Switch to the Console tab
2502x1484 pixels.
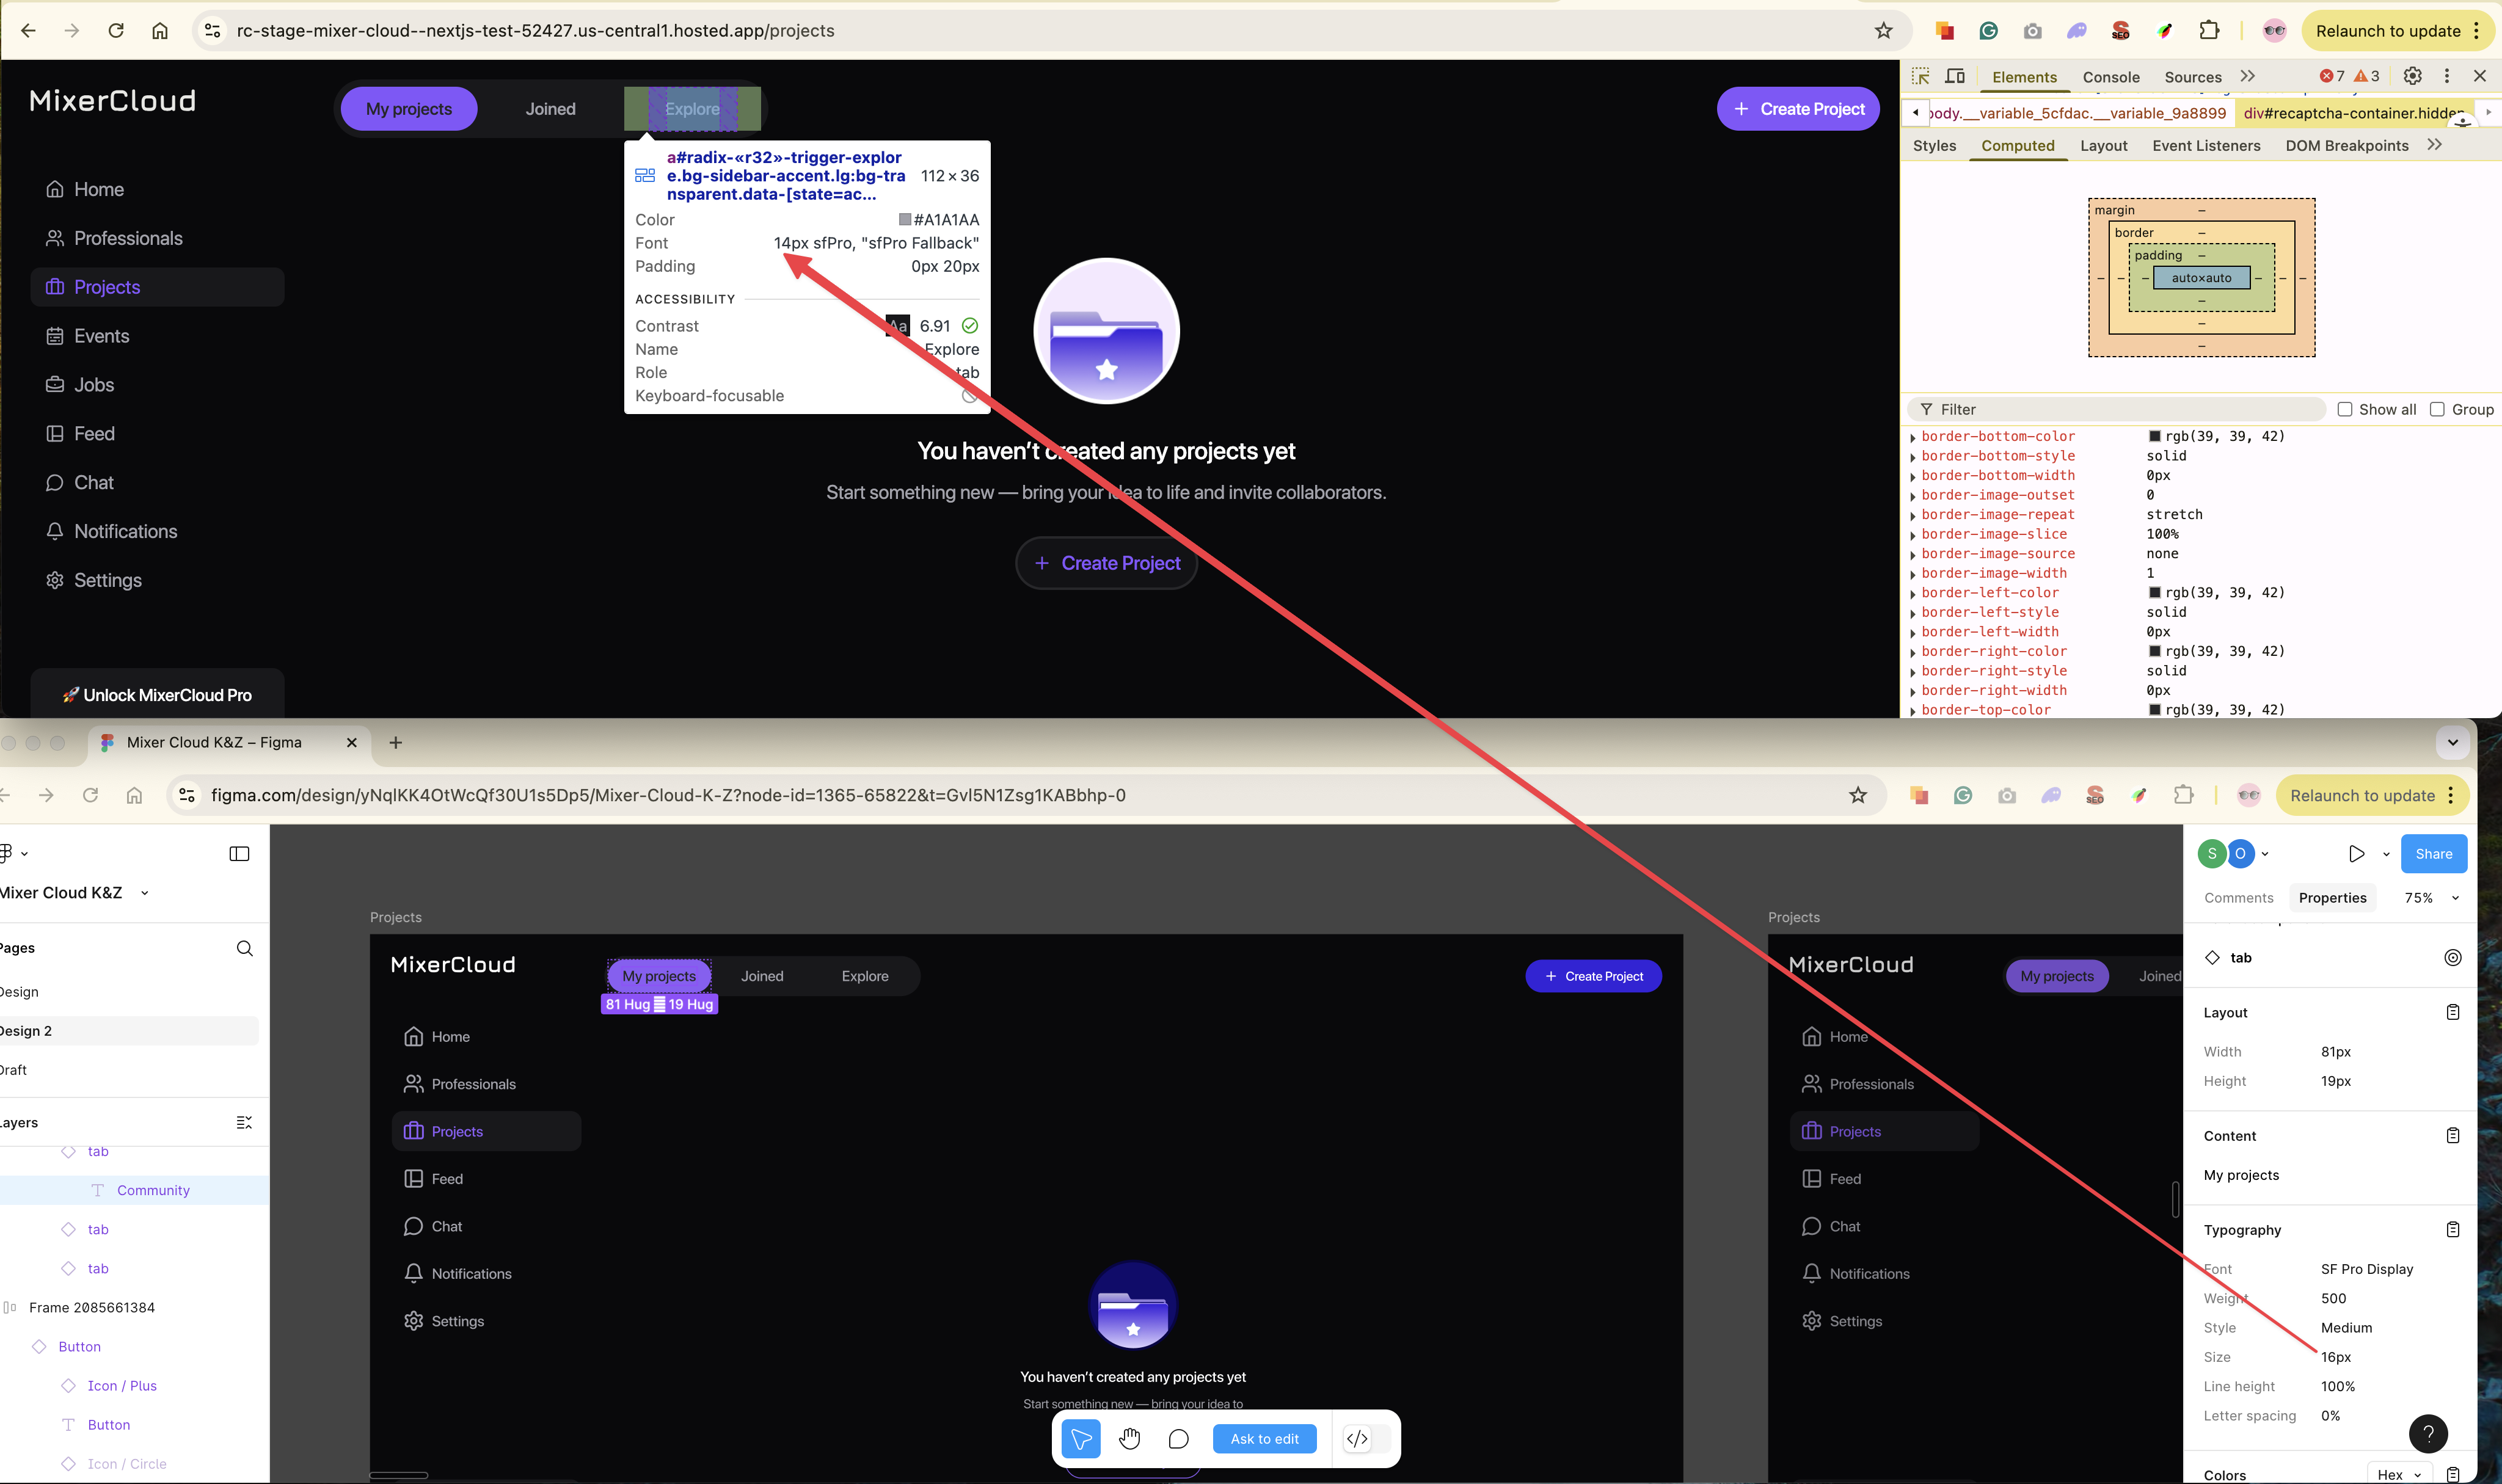coord(2110,77)
